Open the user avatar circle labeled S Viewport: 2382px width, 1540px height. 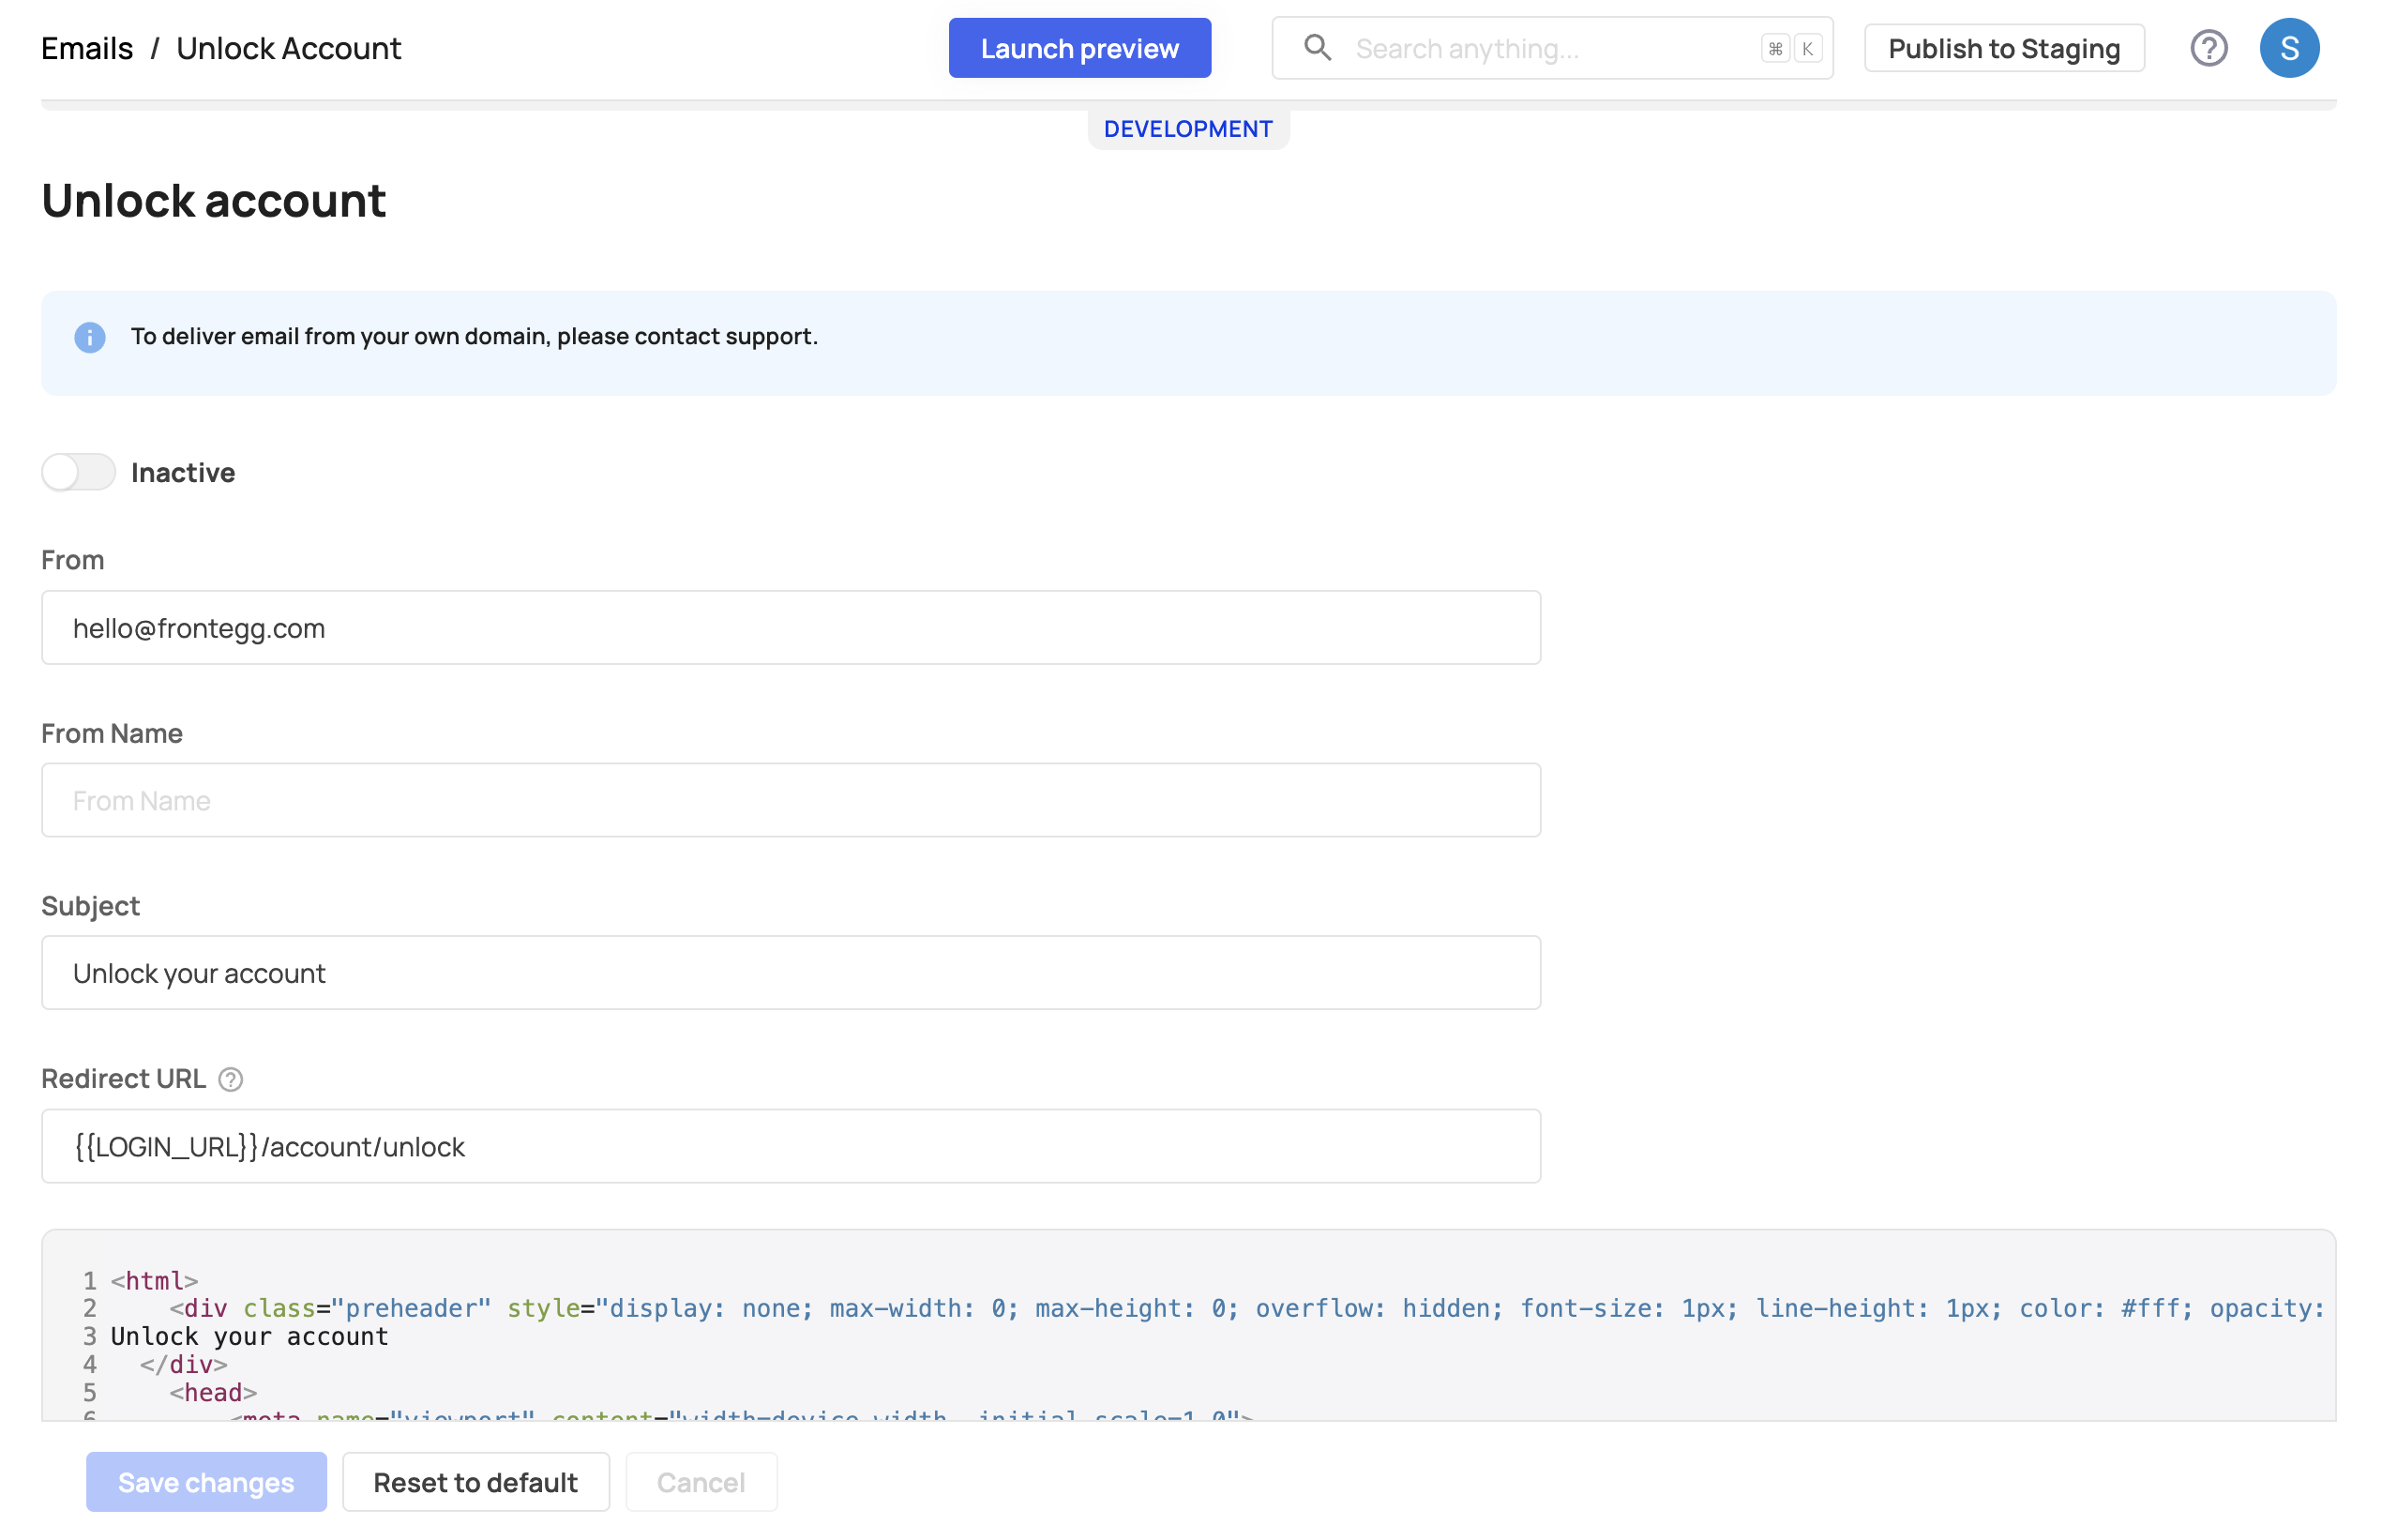[x=2290, y=47]
